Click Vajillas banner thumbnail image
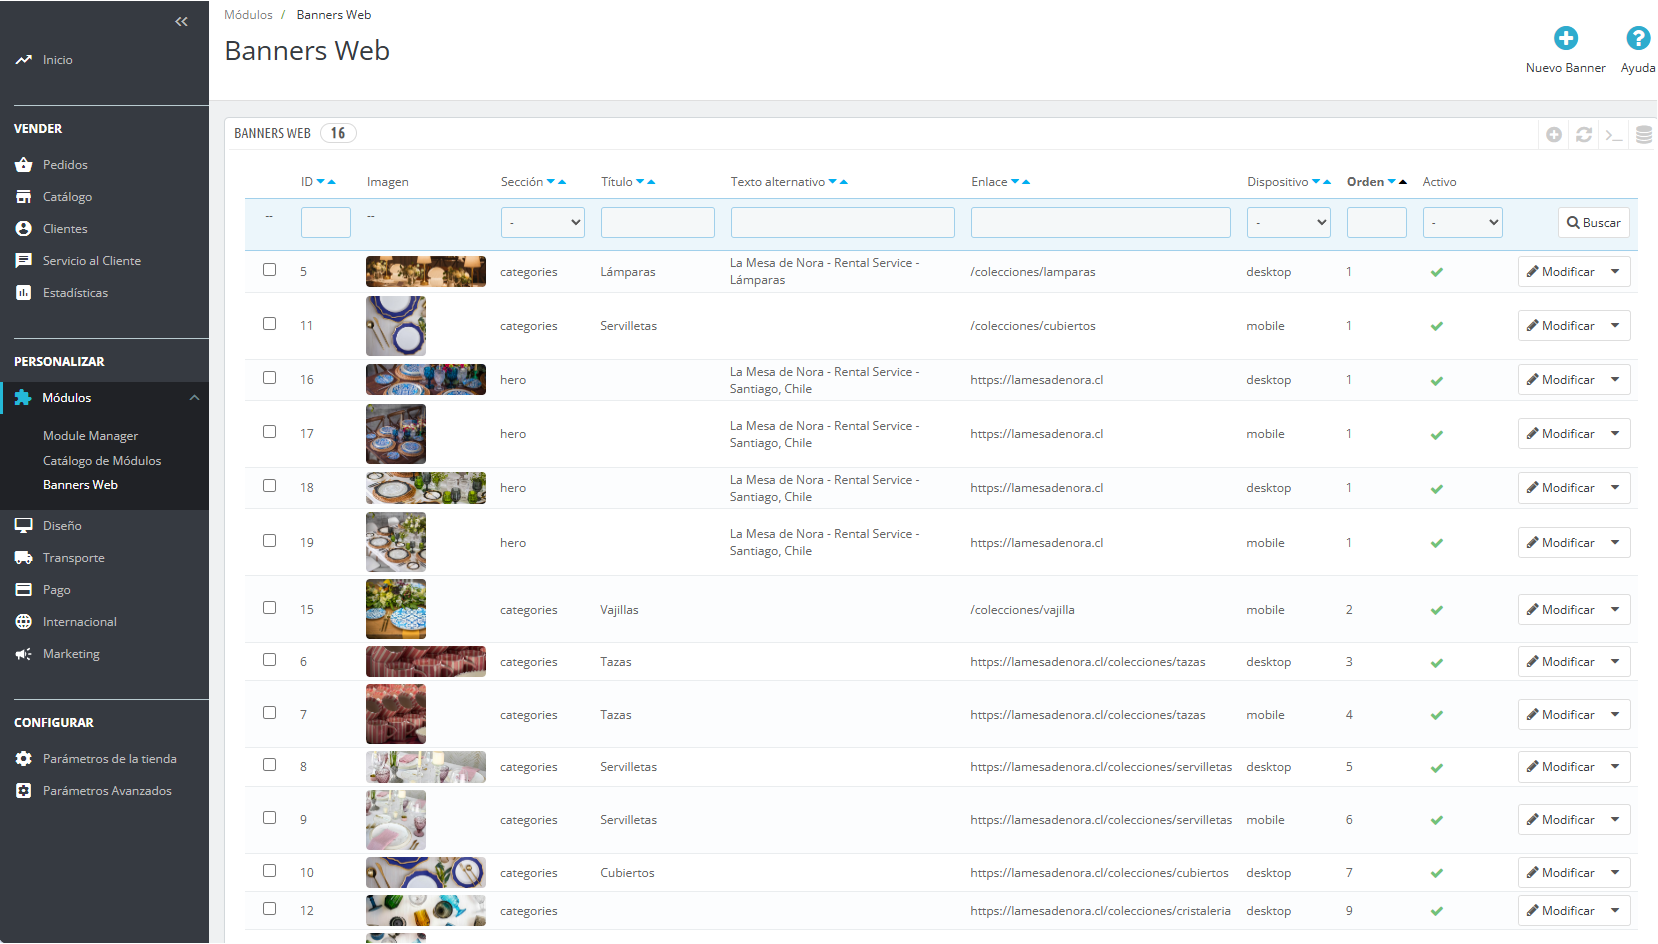This screenshot has height=944, width=1658. [396, 609]
